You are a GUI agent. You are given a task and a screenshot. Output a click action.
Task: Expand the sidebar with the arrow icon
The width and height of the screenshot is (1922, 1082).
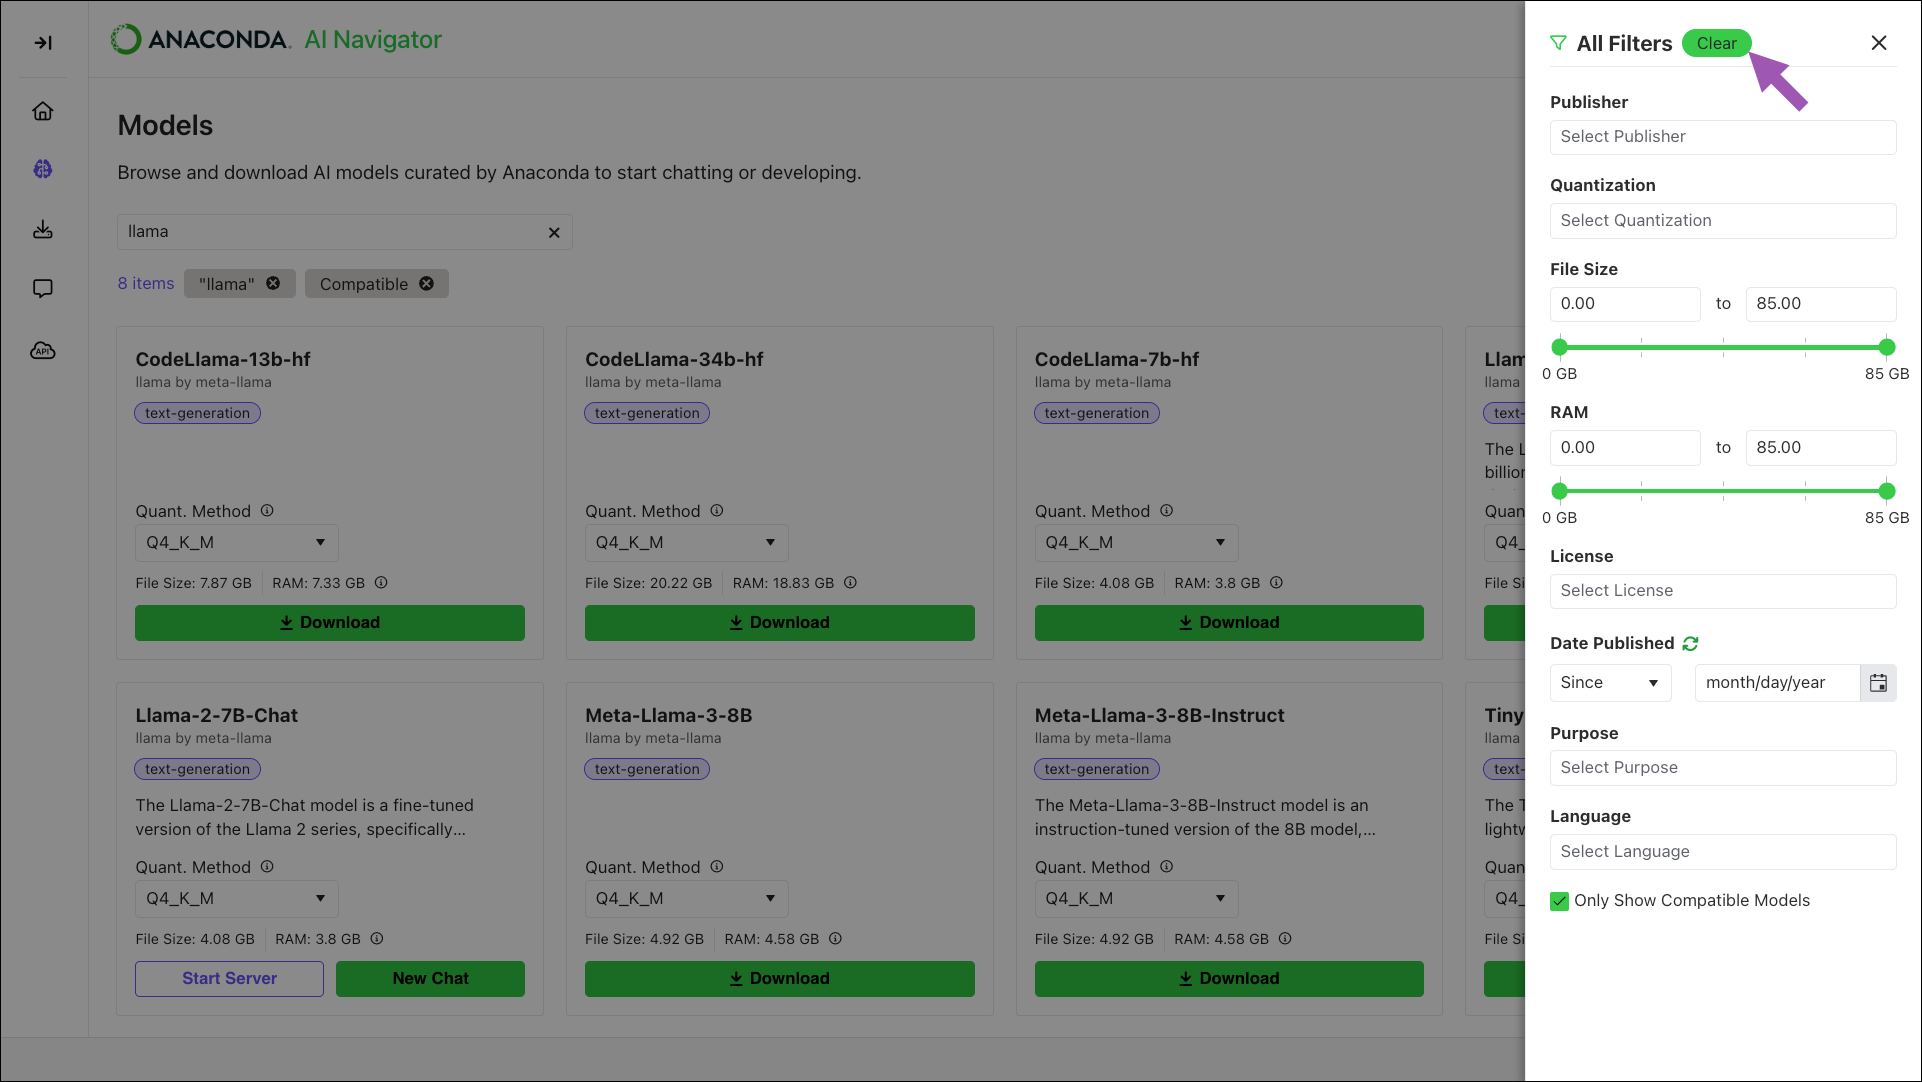tap(43, 42)
